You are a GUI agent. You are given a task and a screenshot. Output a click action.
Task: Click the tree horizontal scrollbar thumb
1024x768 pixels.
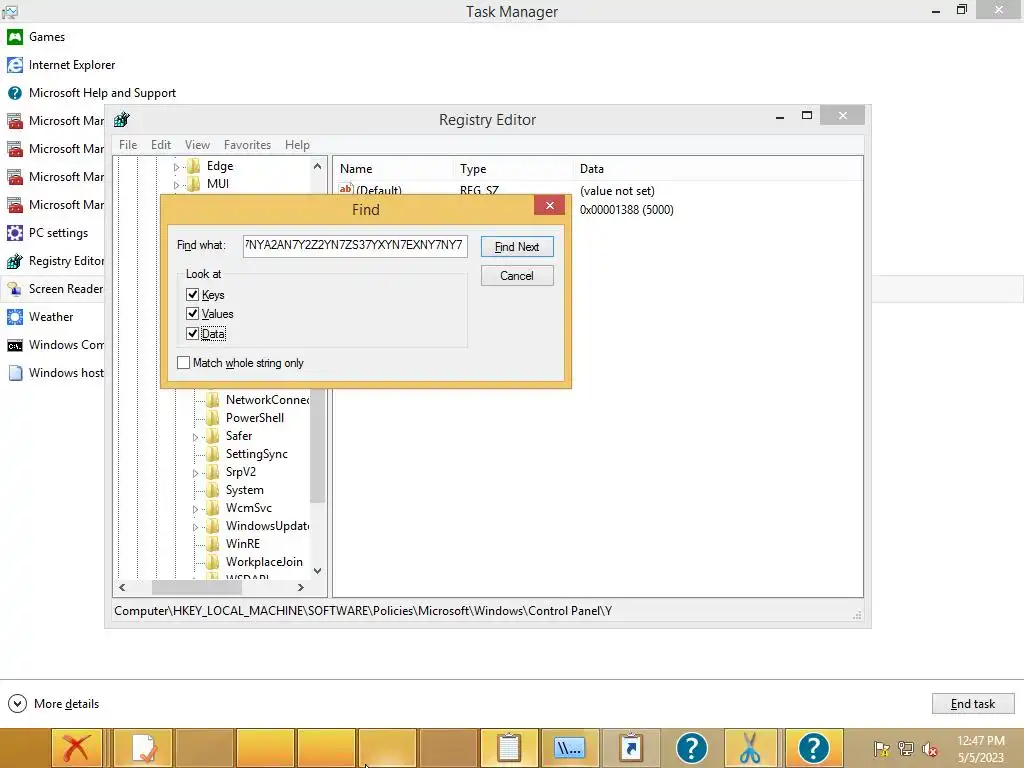197,587
